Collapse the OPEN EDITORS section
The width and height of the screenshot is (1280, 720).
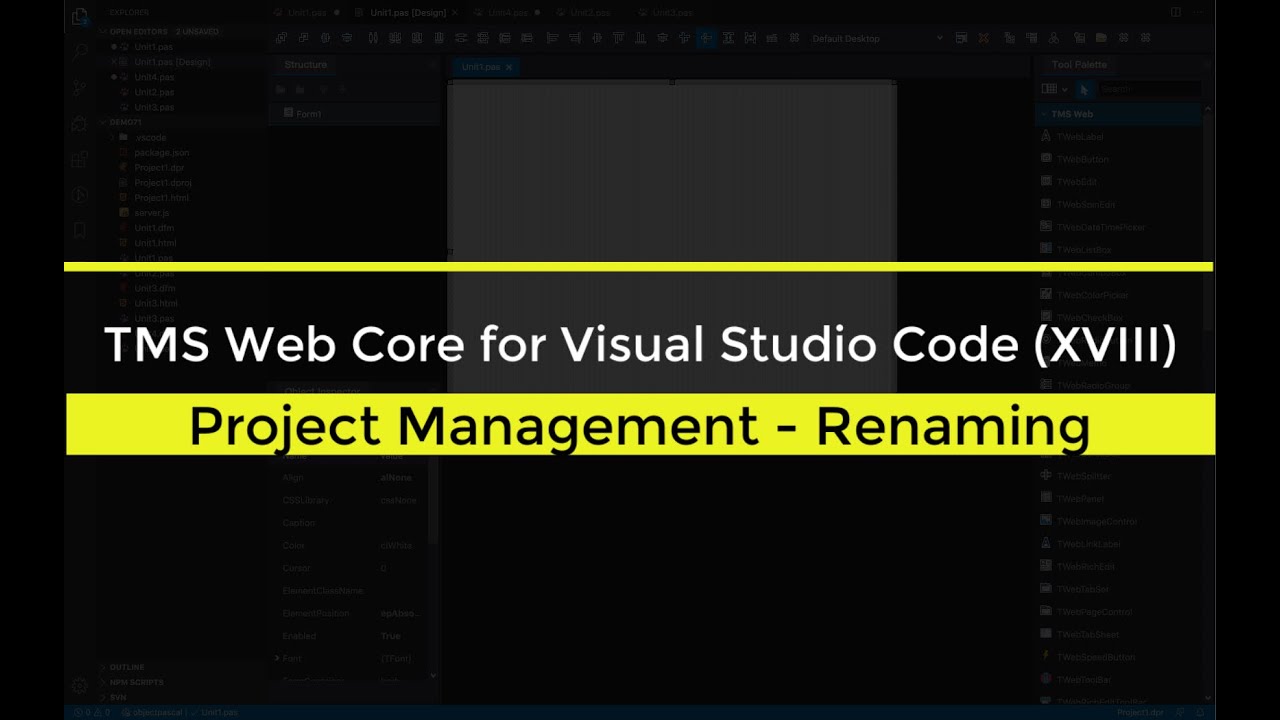click(103, 32)
